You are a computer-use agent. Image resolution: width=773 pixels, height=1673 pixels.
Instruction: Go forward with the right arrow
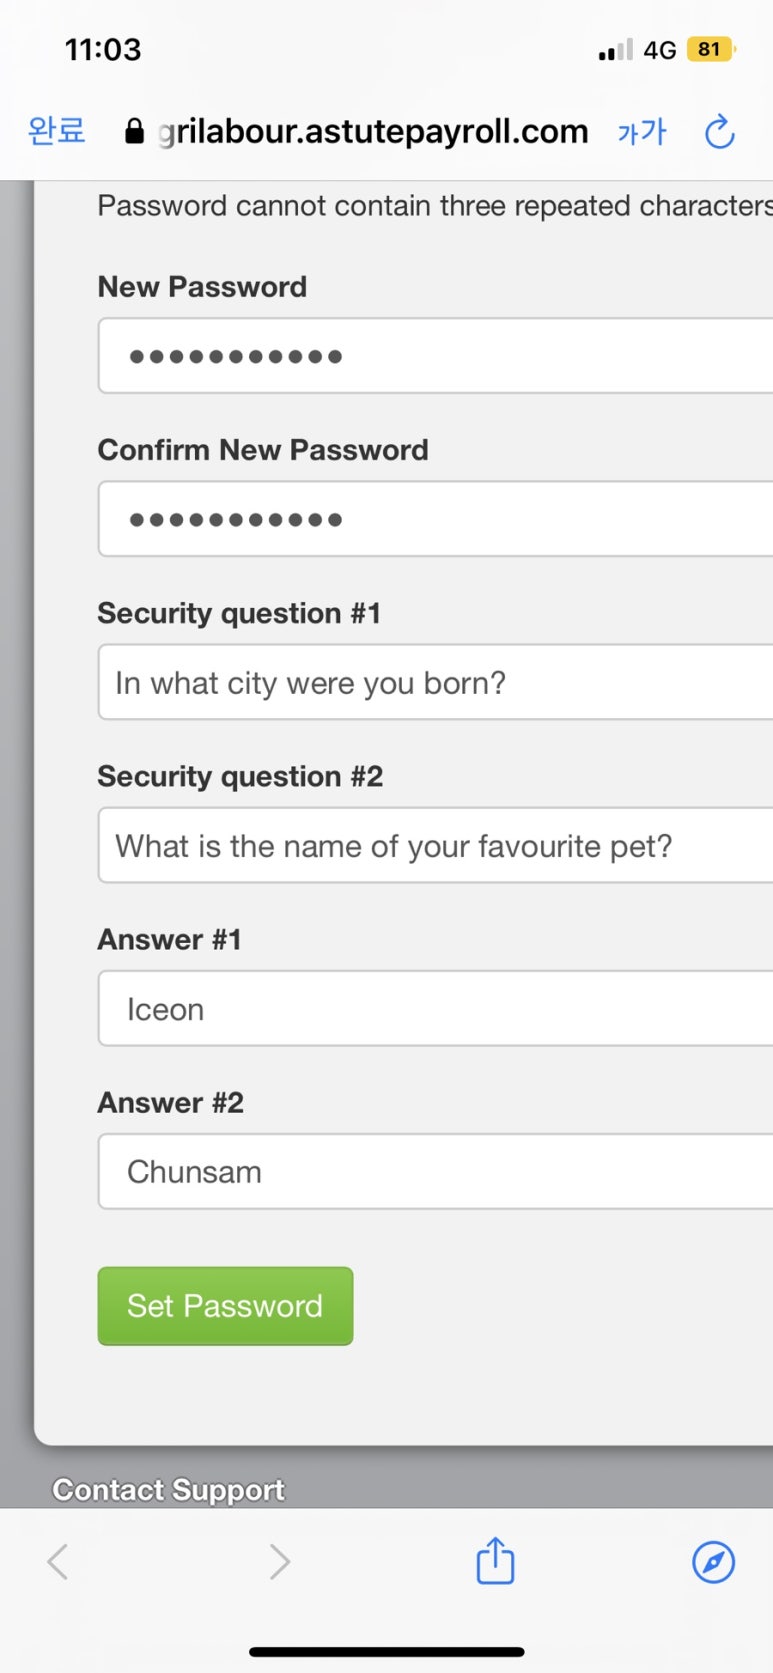pyautogui.click(x=279, y=1561)
